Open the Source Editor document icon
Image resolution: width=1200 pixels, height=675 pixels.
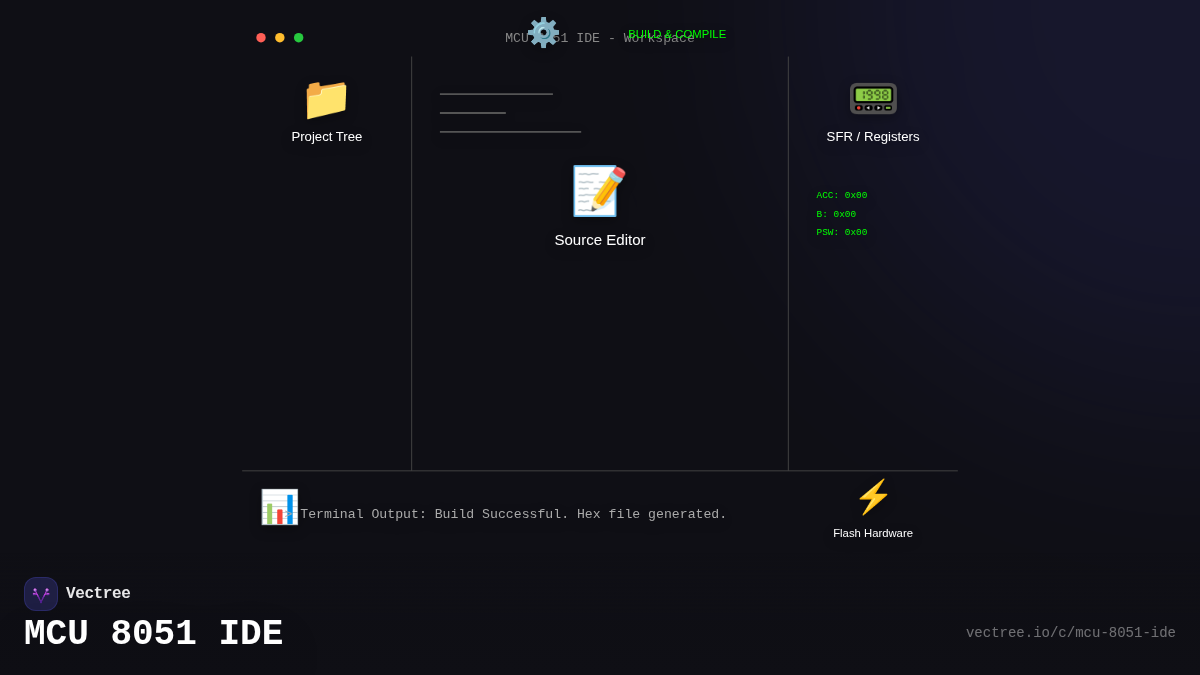point(599,190)
